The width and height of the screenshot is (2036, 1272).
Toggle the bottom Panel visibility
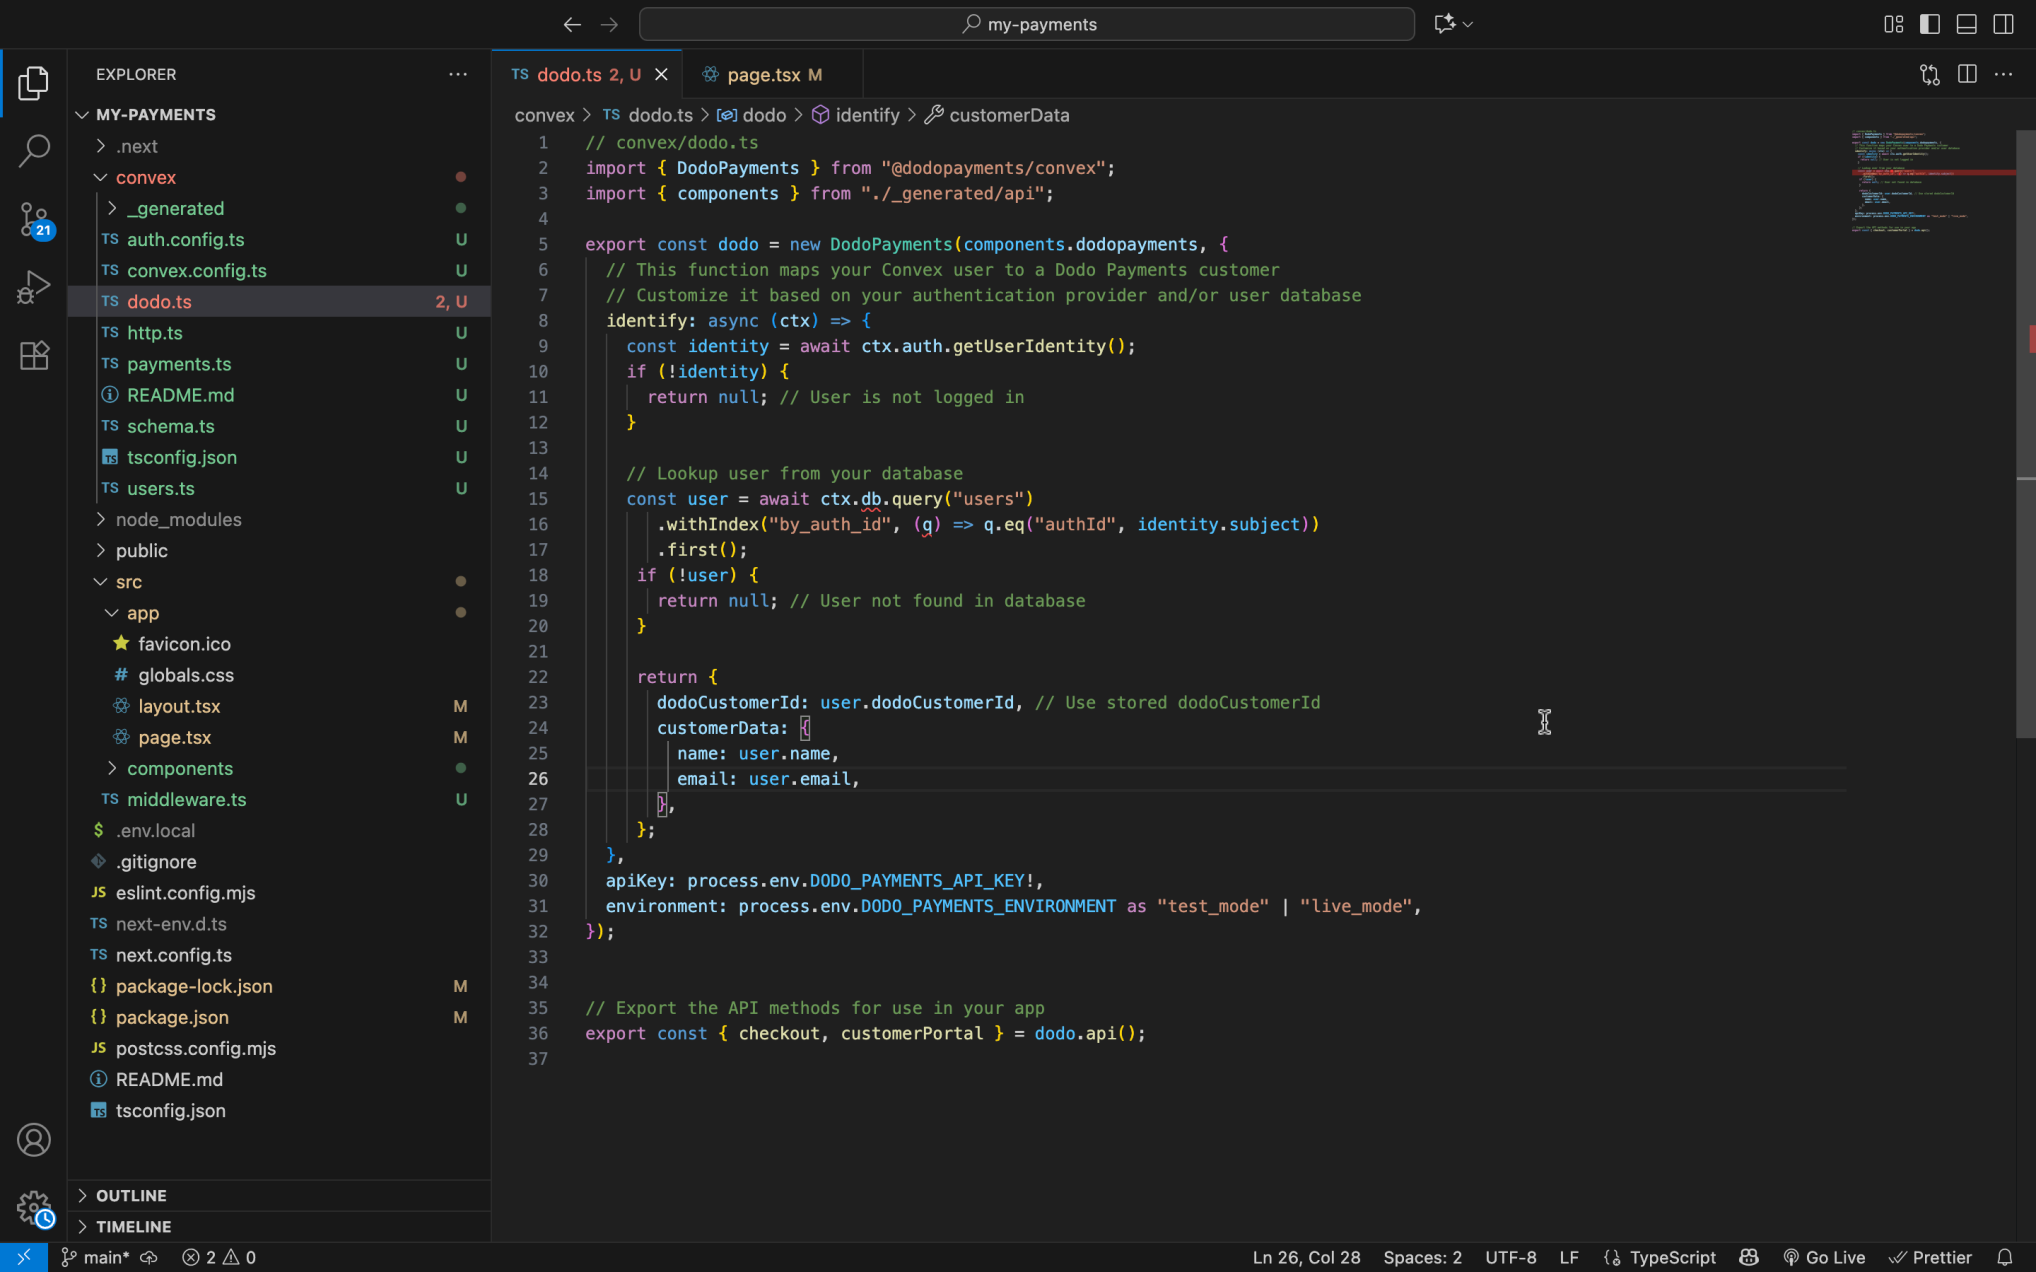[1966, 24]
